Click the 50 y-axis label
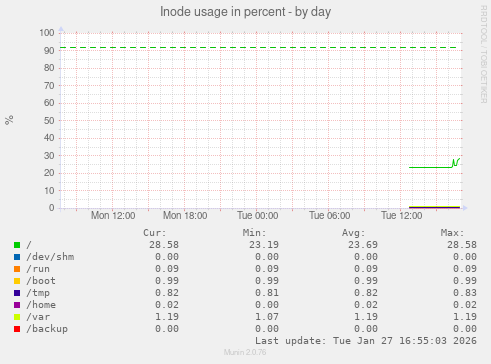 coord(49,121)
